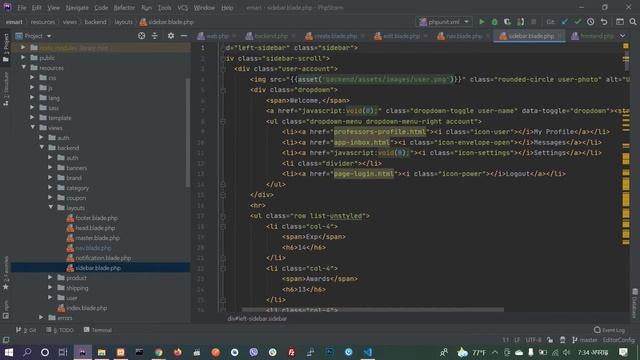
Task: Open footer.blade.php in project tree
Action: tap(96, 218)
